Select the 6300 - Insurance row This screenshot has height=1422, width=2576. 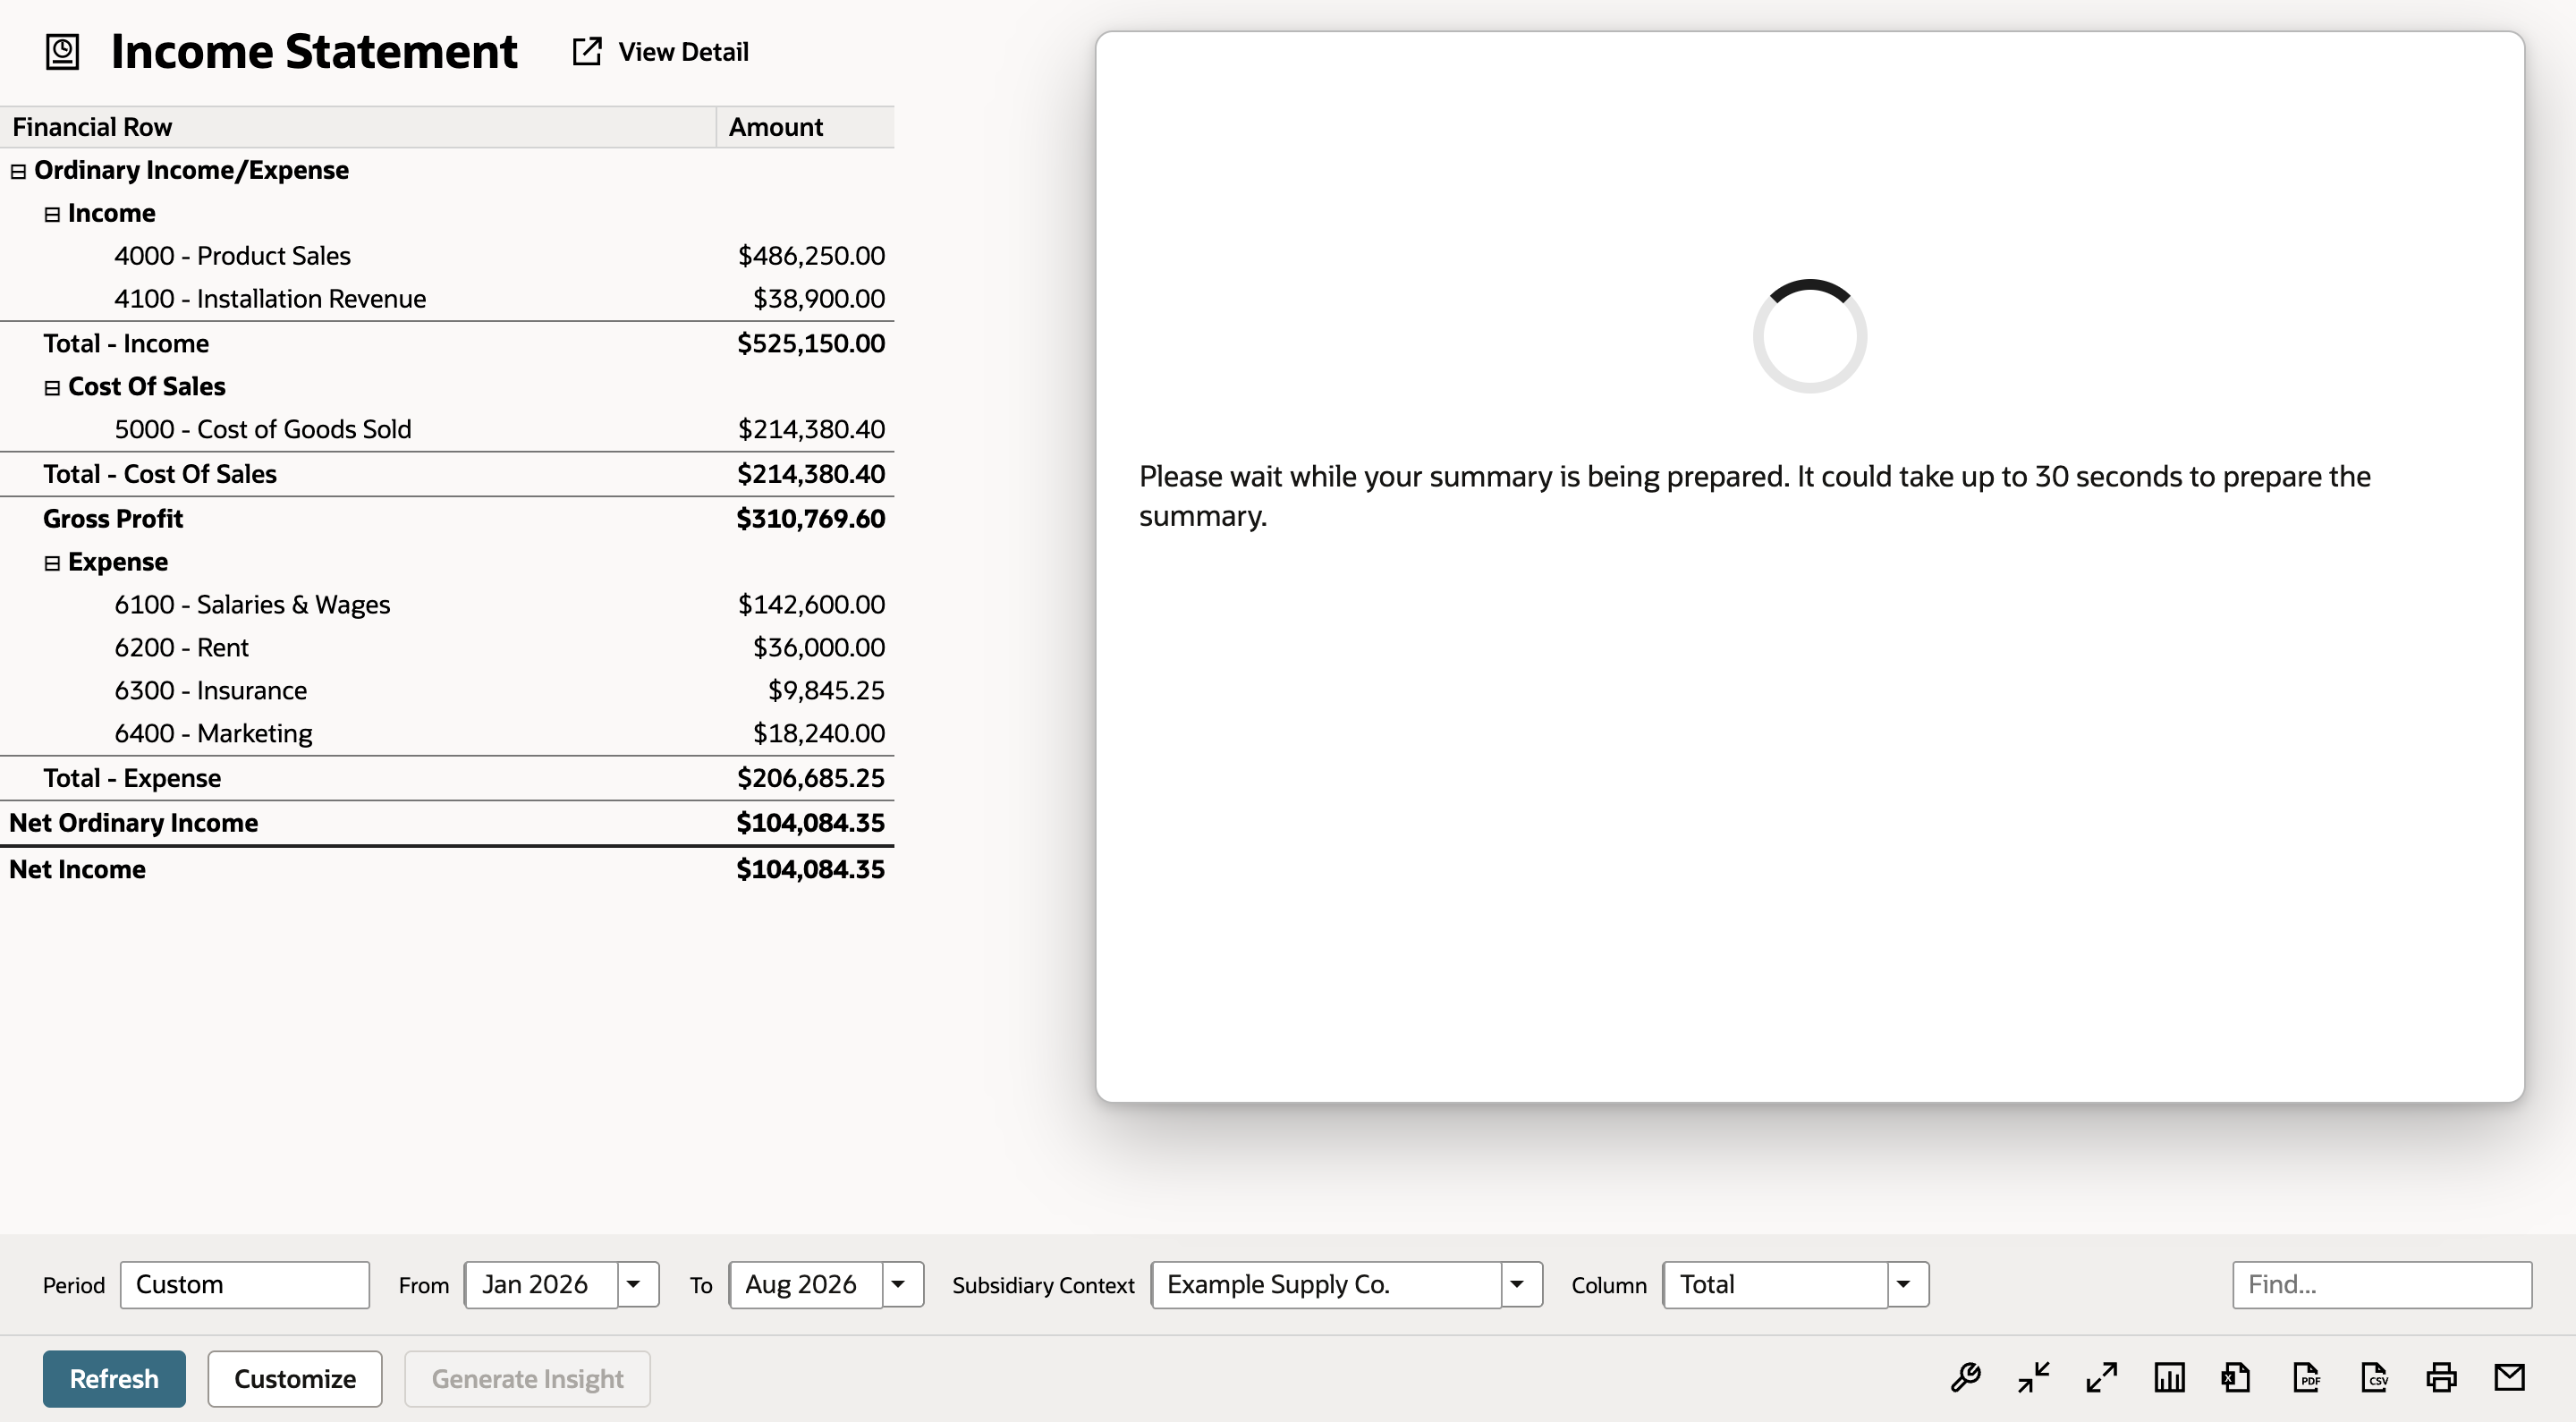click(447, 691)
